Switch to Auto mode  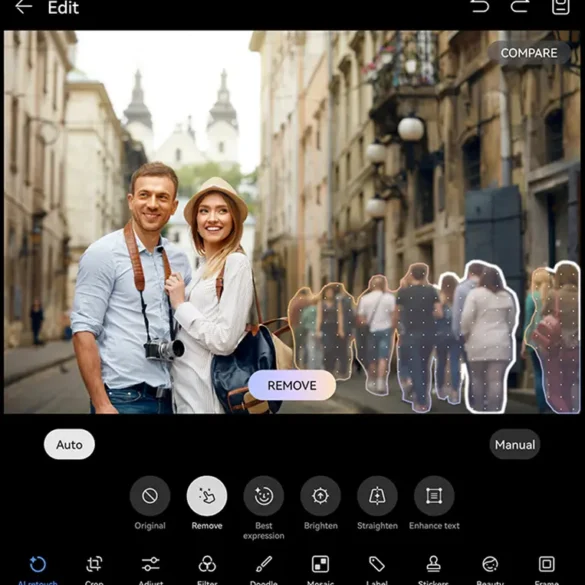coord(69,444)
